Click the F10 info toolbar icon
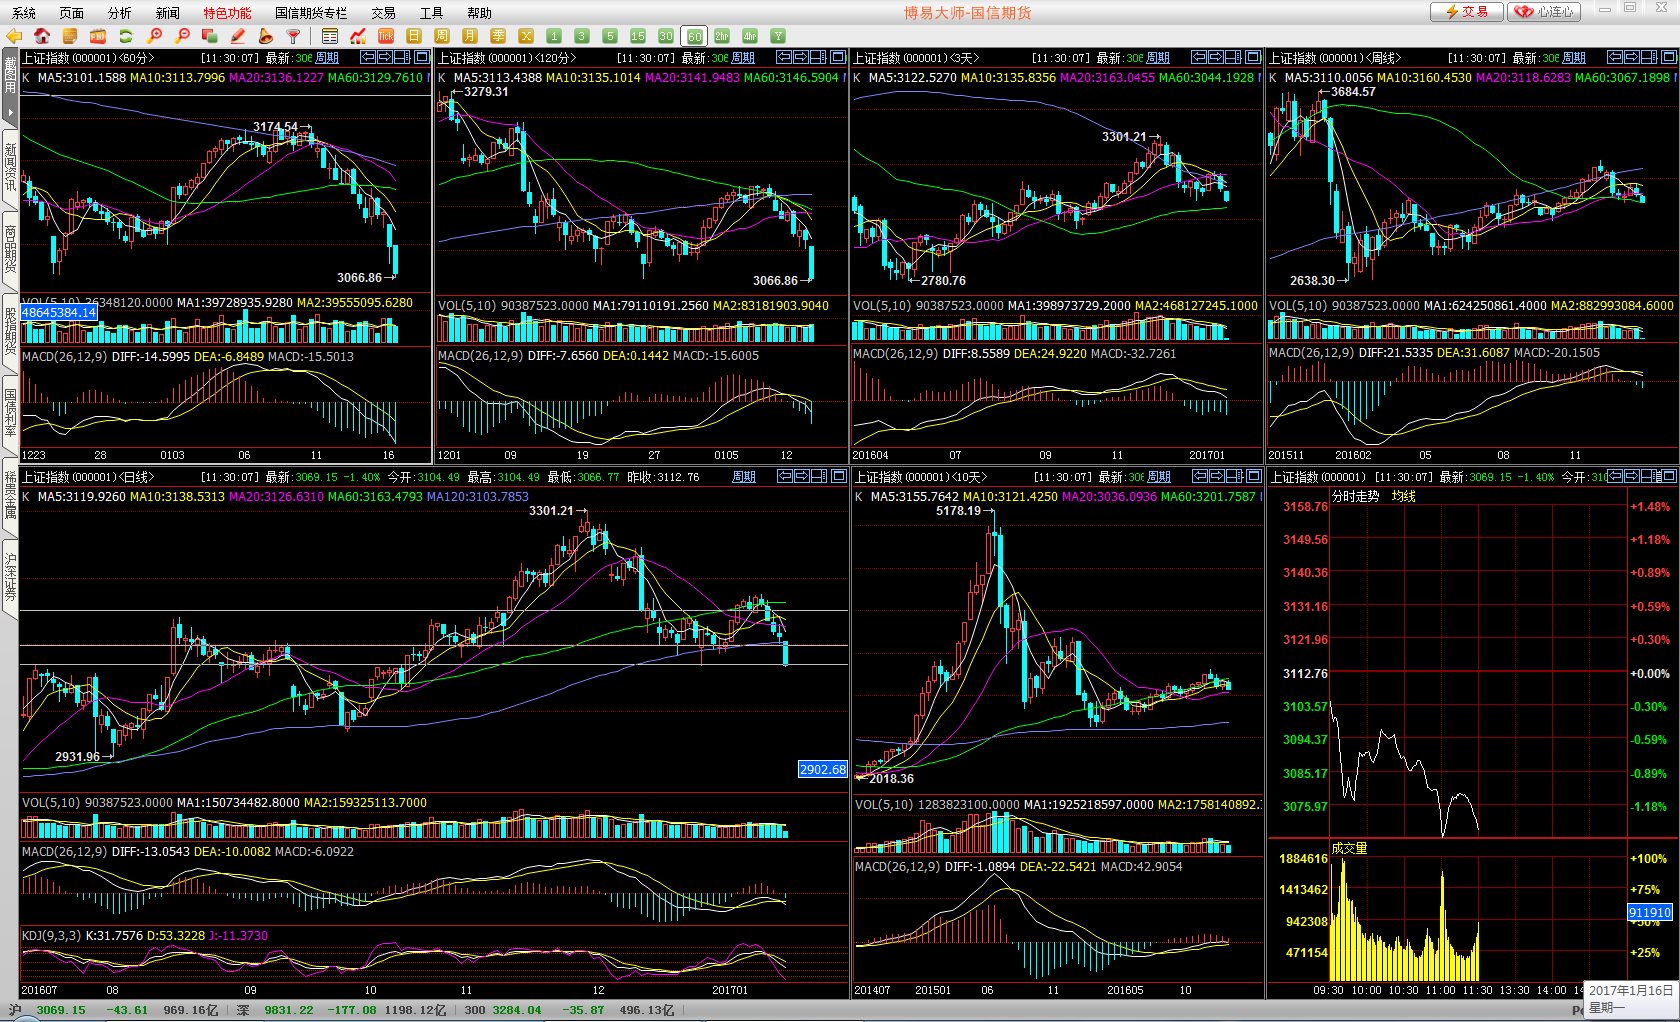Screen dimensions: 1680x1022 (x=98, y=36)
